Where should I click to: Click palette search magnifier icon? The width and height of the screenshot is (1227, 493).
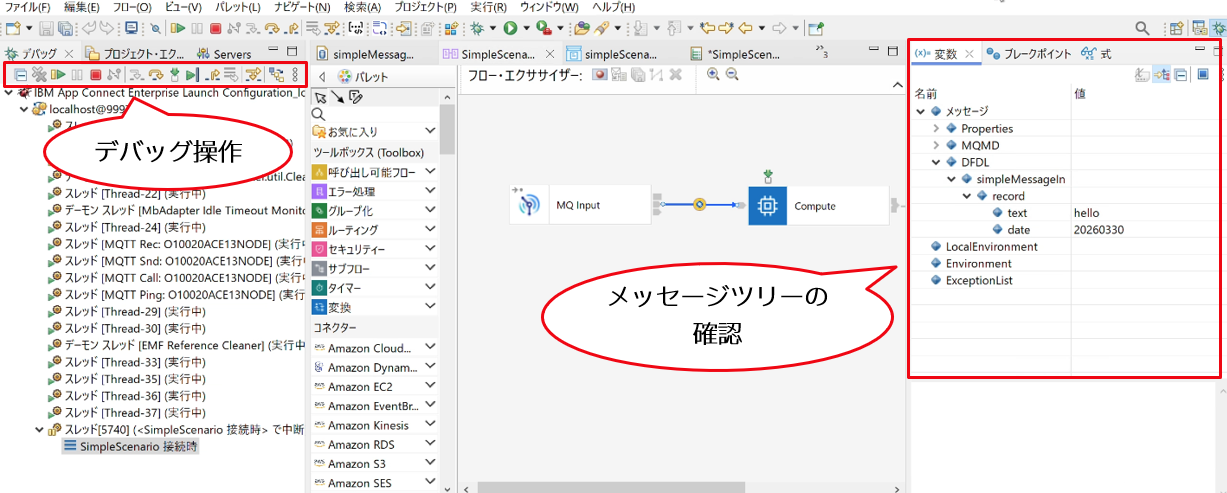[x=319, y=115]
